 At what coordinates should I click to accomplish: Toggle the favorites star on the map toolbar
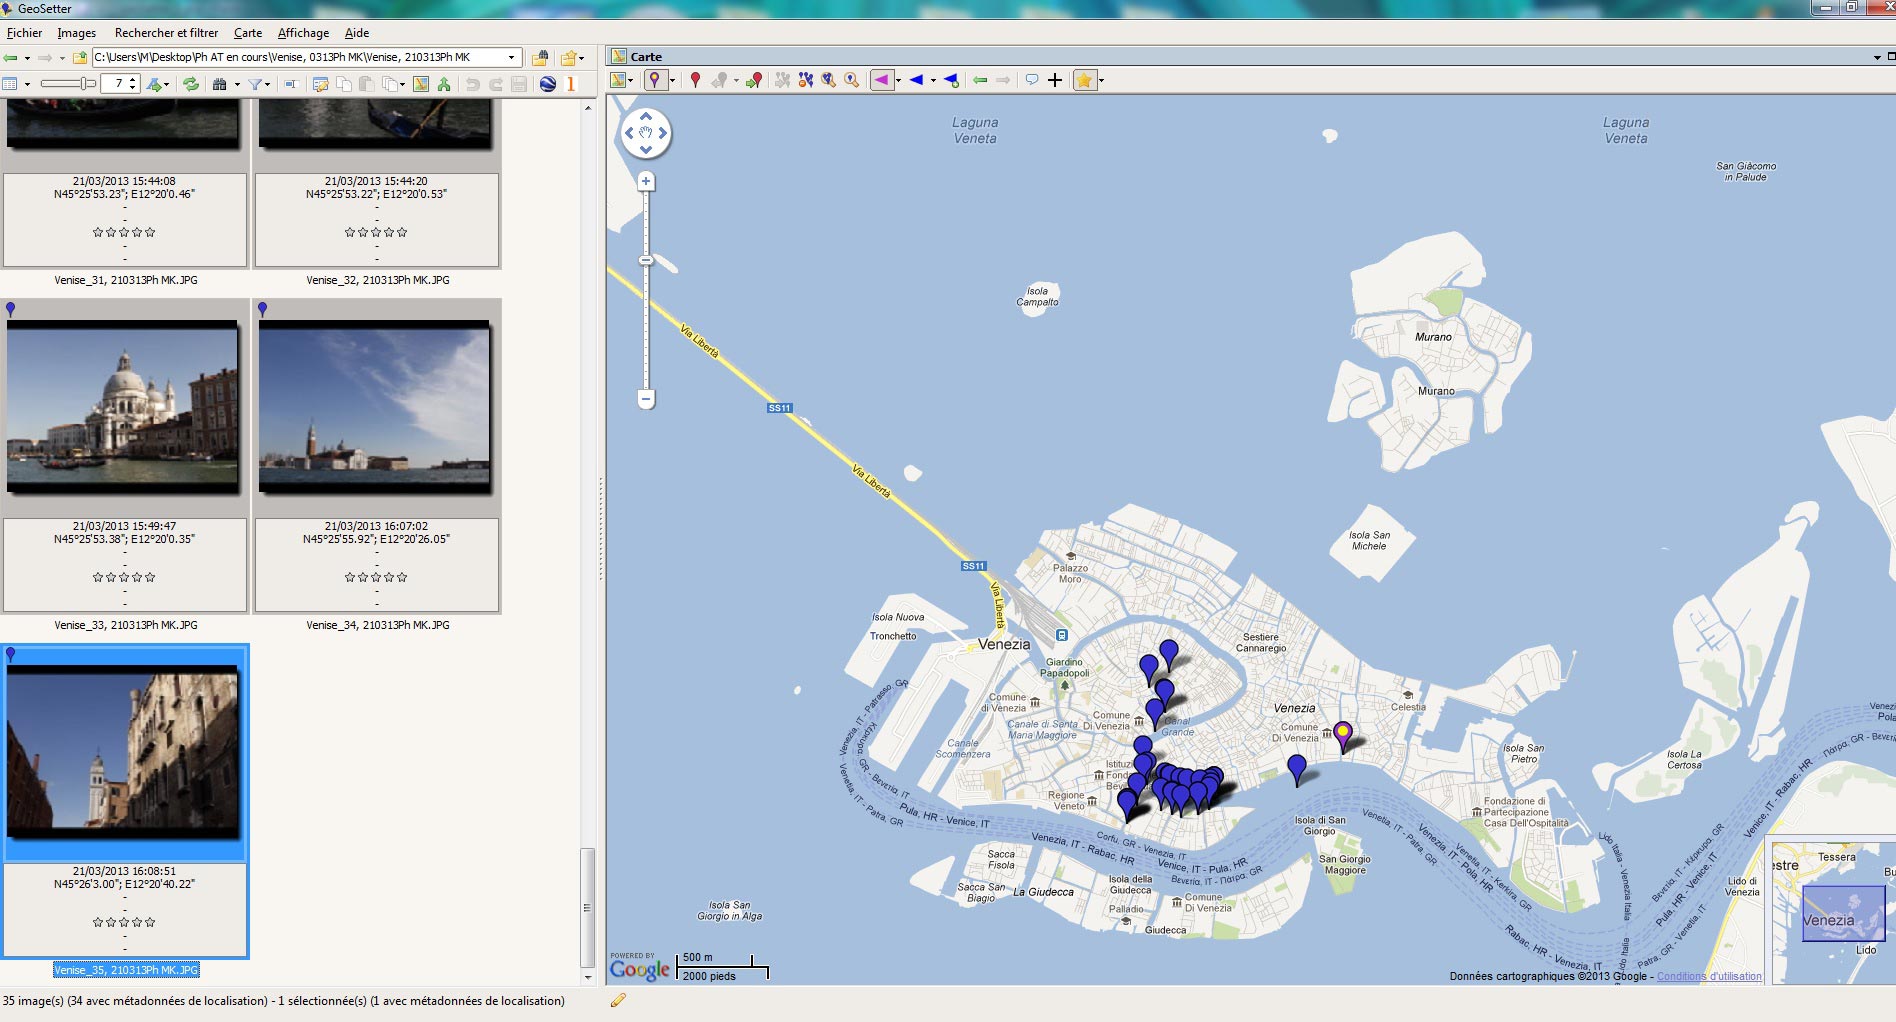(1085, 80)
